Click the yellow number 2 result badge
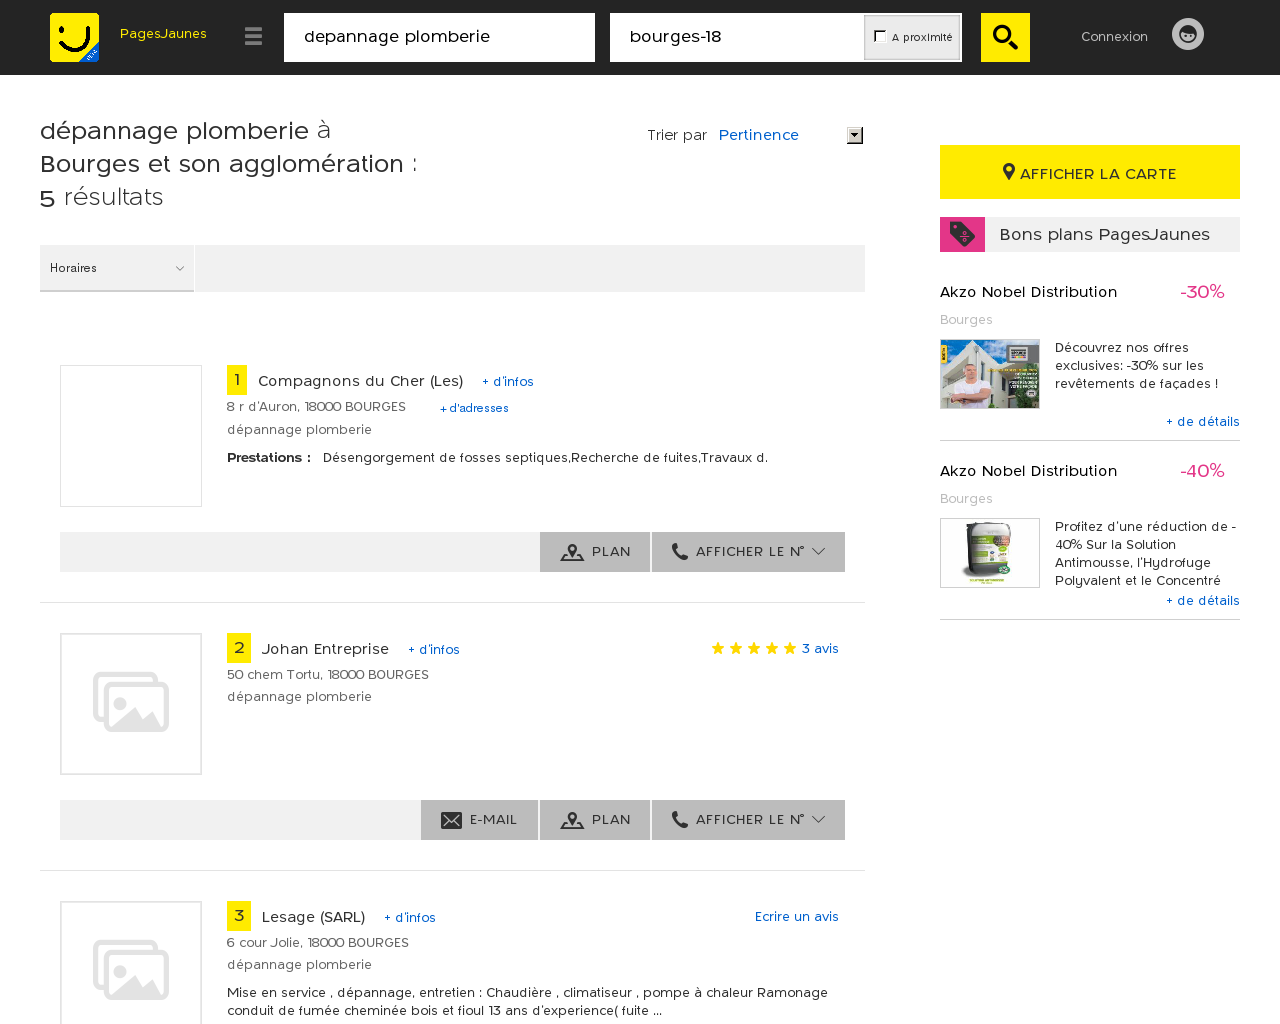The image size is (1280, 1024). (x=239, y=648)
